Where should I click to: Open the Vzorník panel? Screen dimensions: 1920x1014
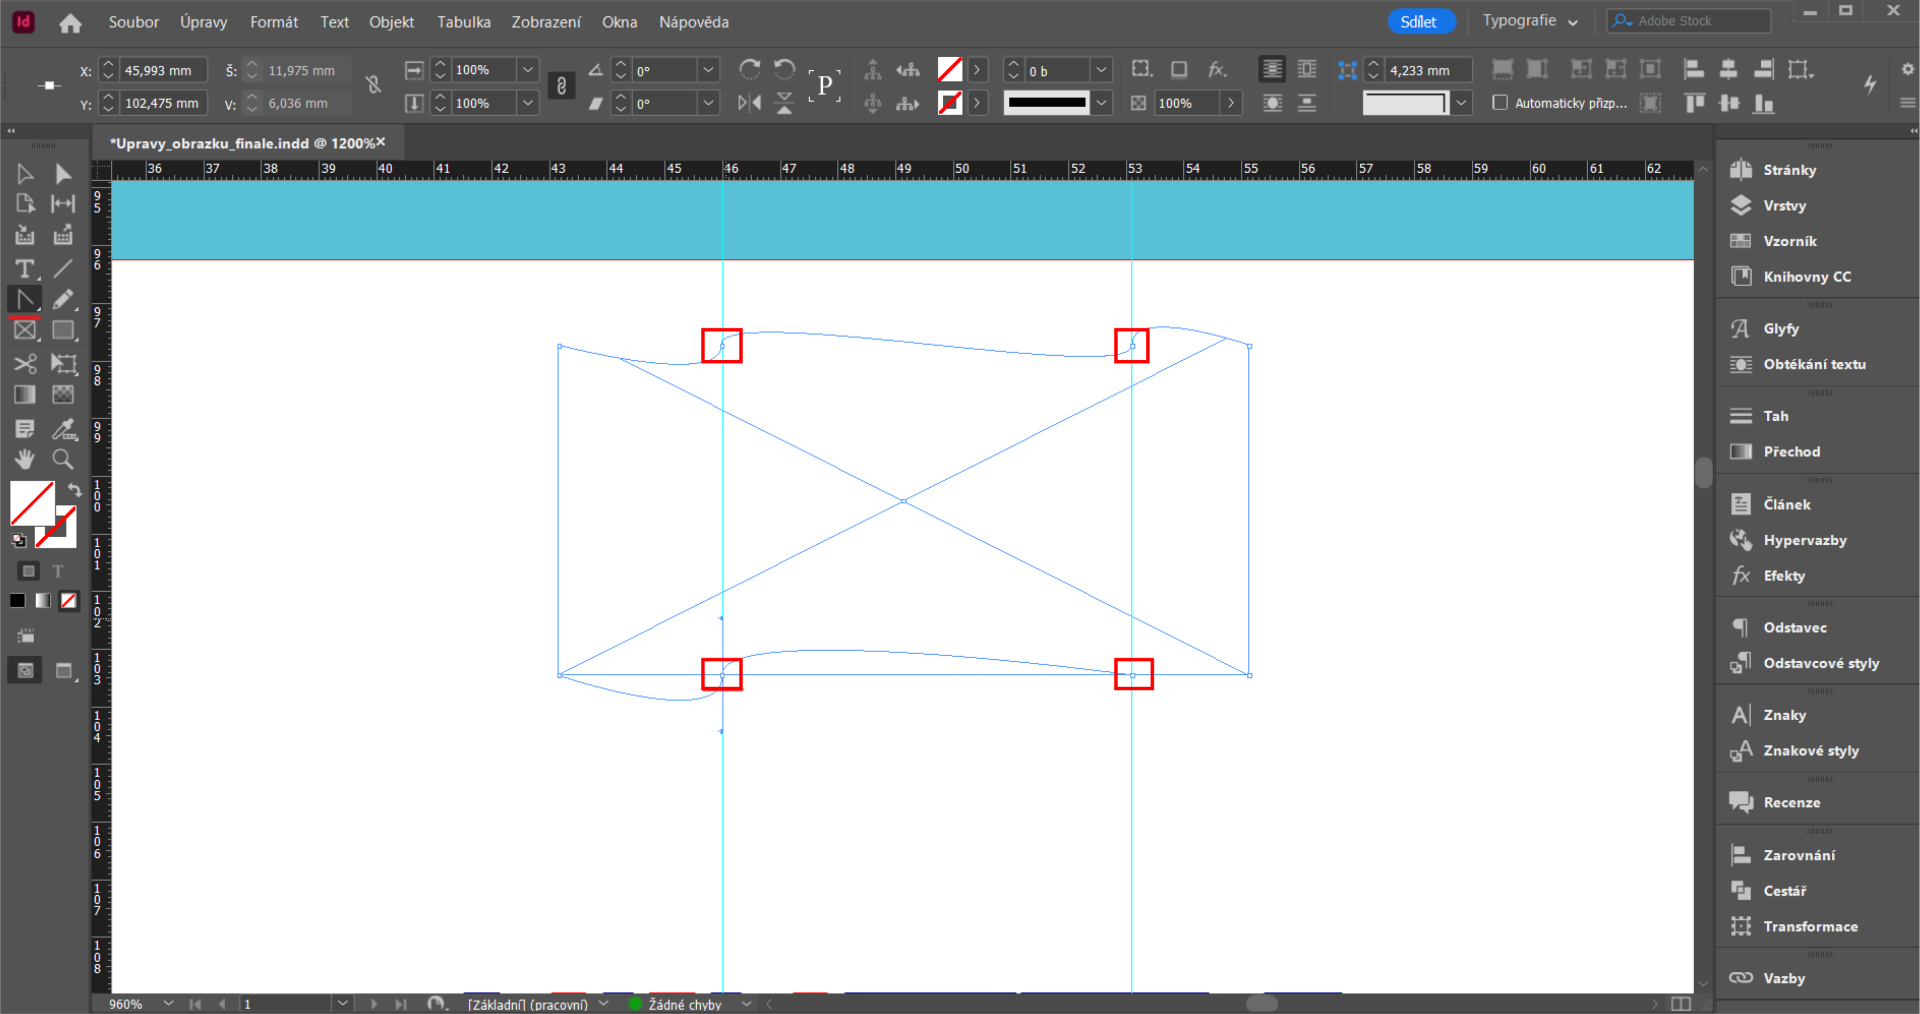tap(1790, 240)
